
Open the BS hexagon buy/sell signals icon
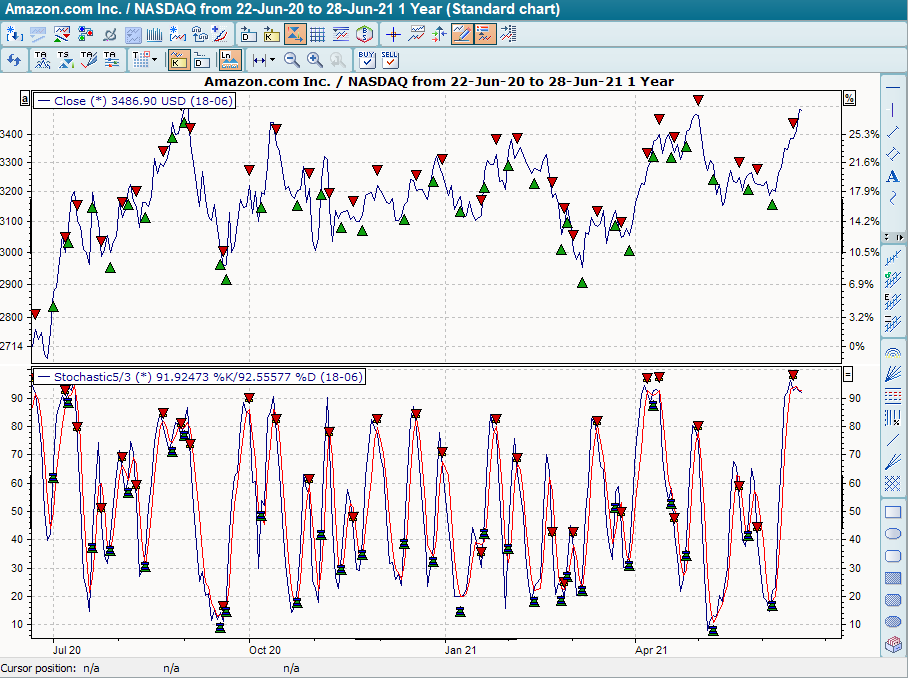pos(364,34)
